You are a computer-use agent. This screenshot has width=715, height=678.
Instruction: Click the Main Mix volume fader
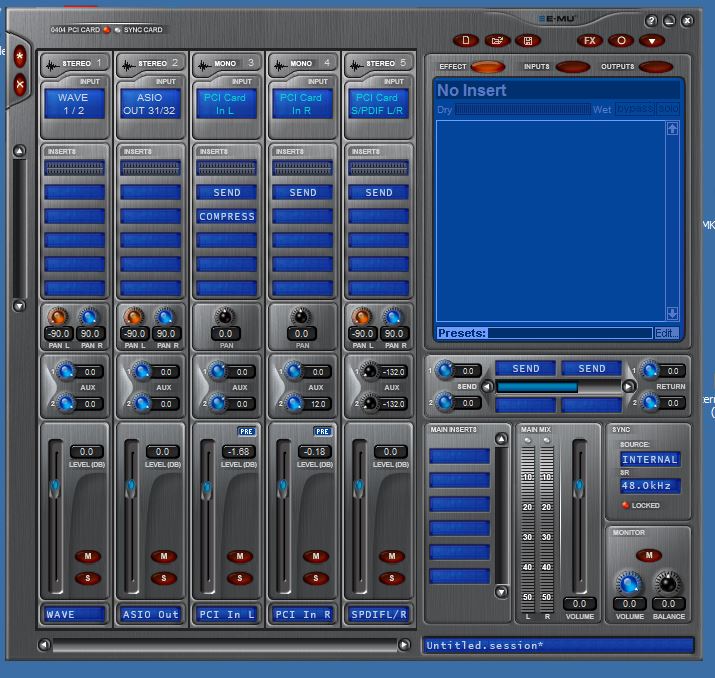click(x=579, y=487)
